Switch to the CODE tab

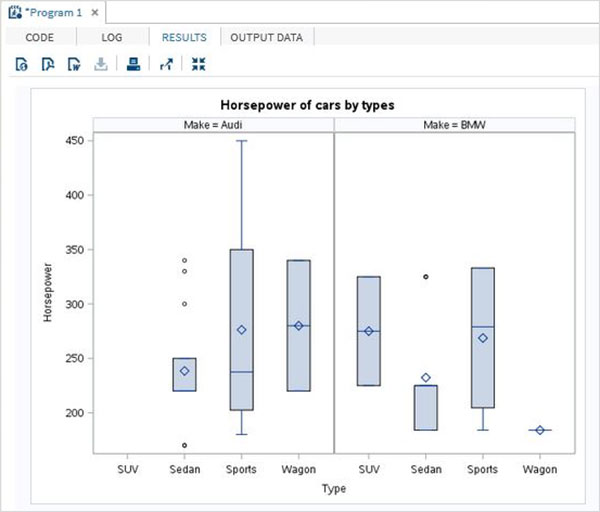pos(39,38)
